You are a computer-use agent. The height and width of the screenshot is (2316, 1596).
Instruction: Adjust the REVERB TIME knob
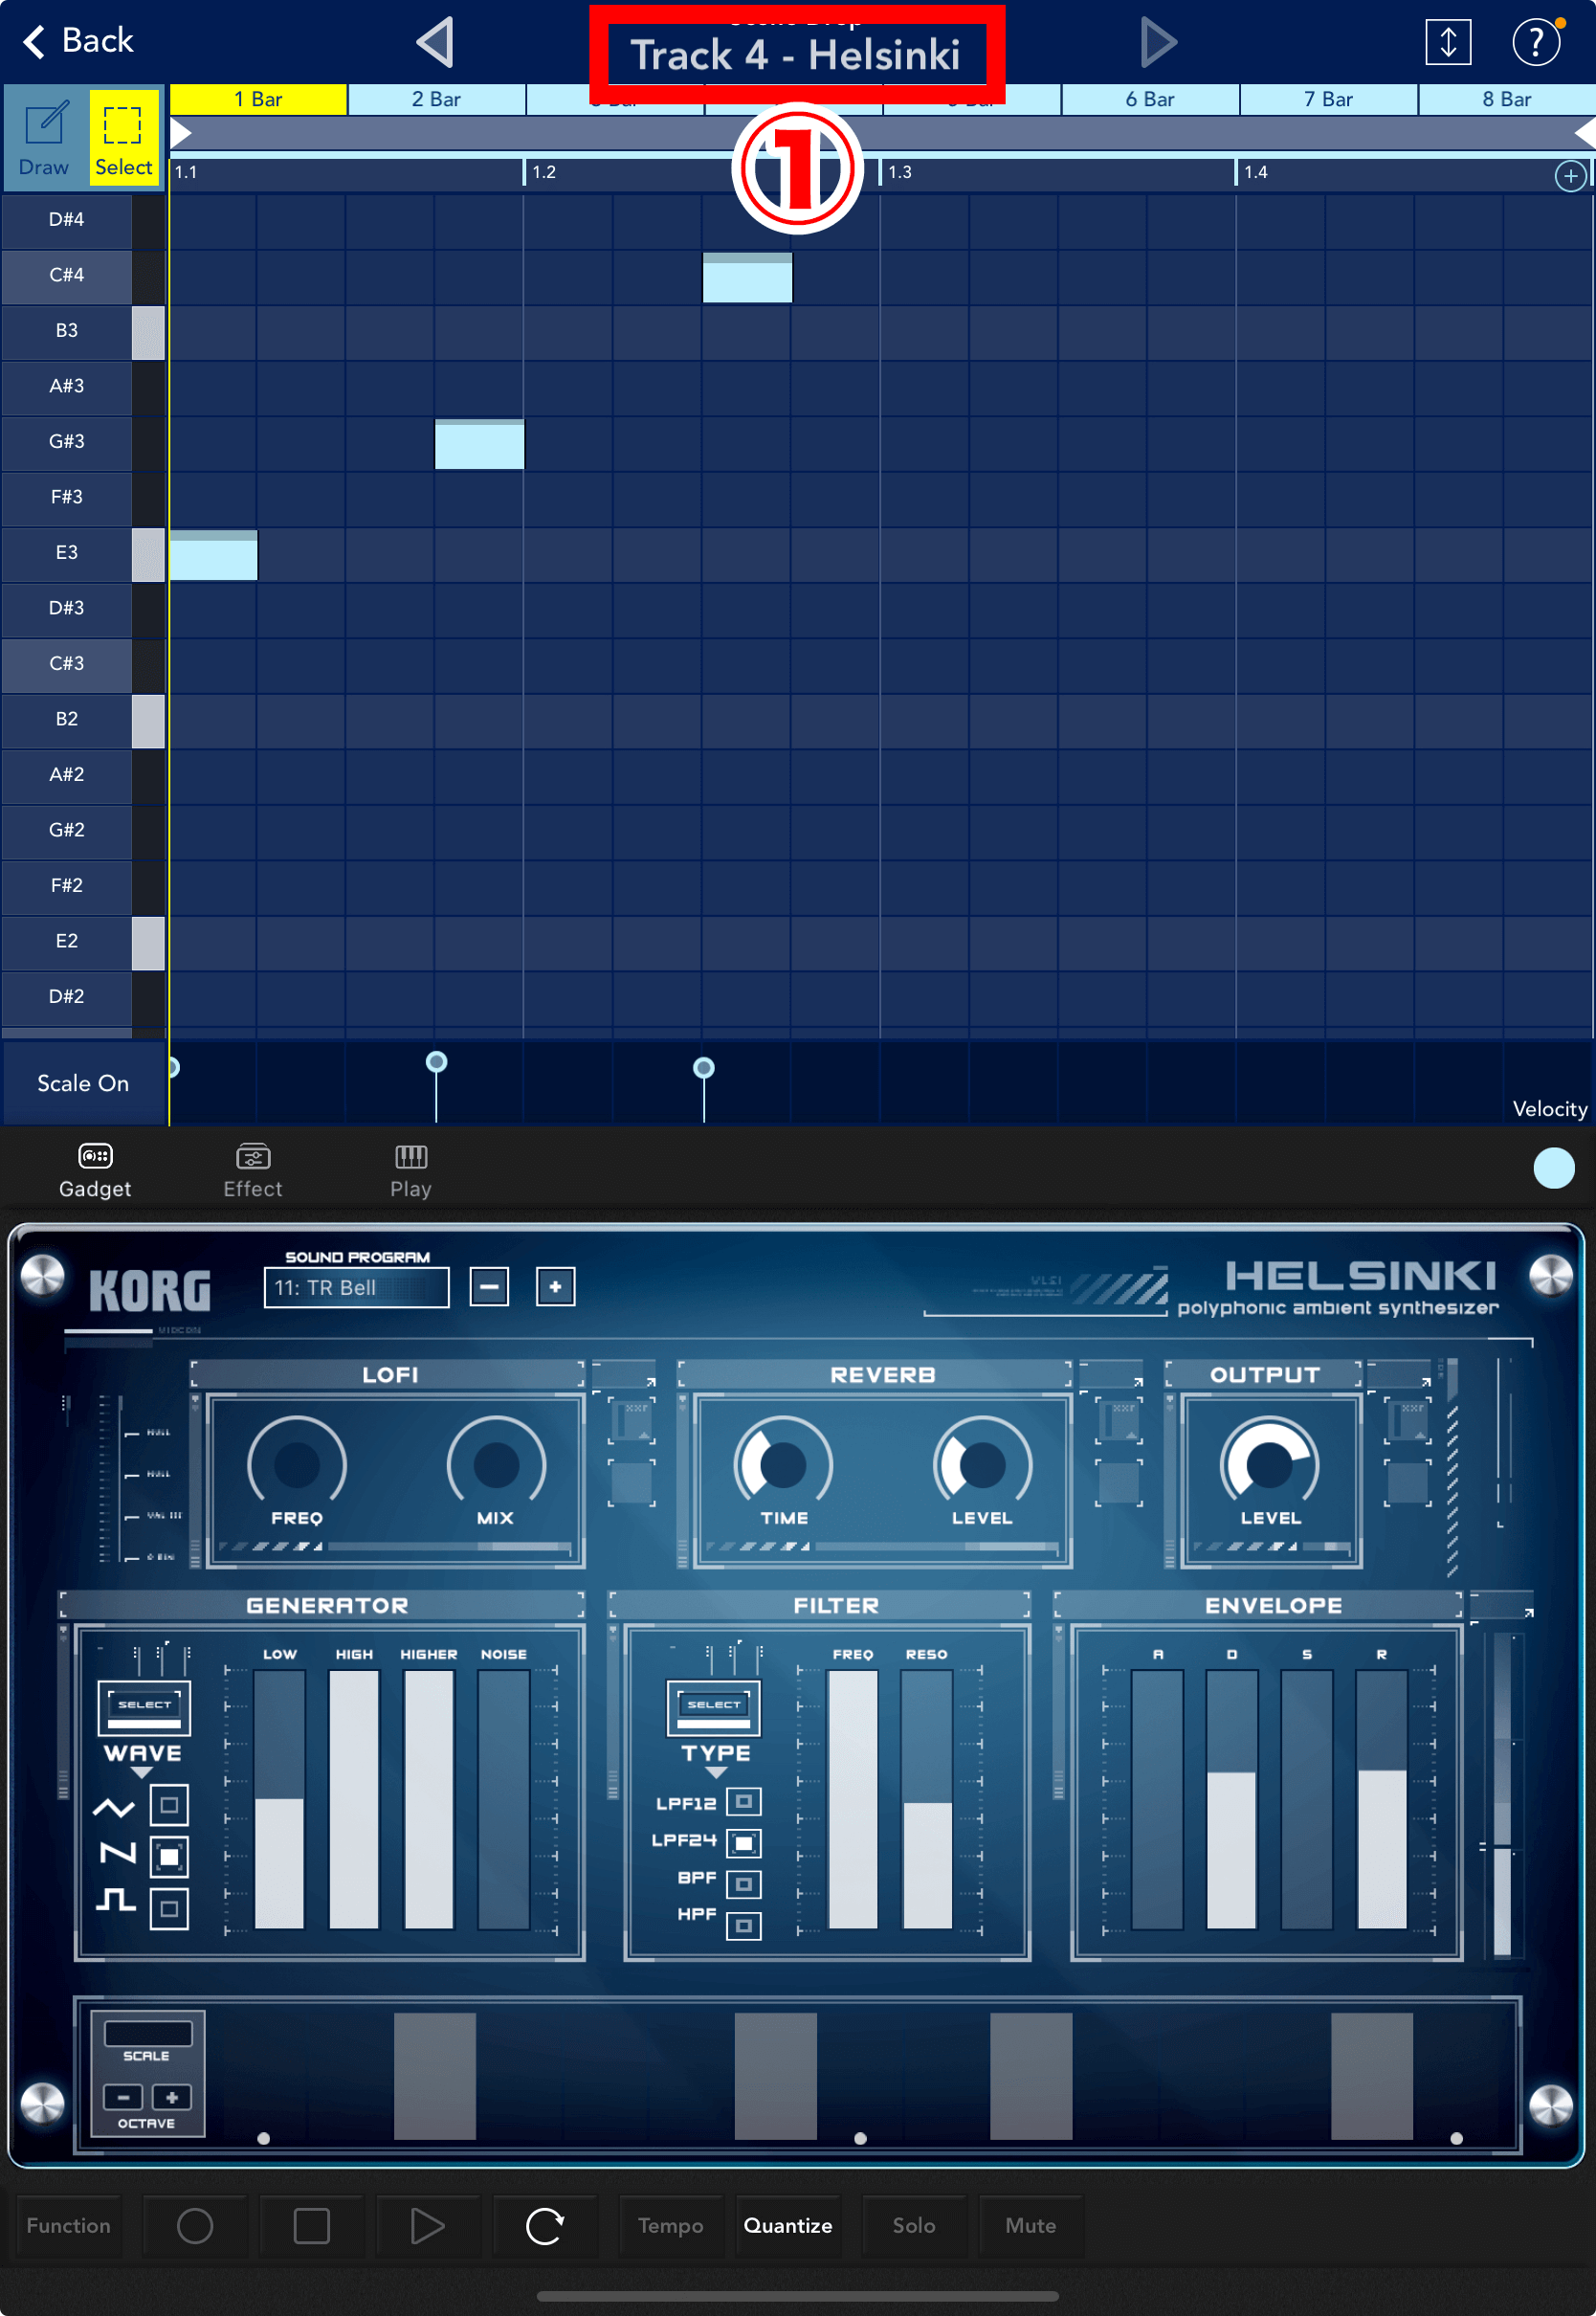pos(783,1464)
